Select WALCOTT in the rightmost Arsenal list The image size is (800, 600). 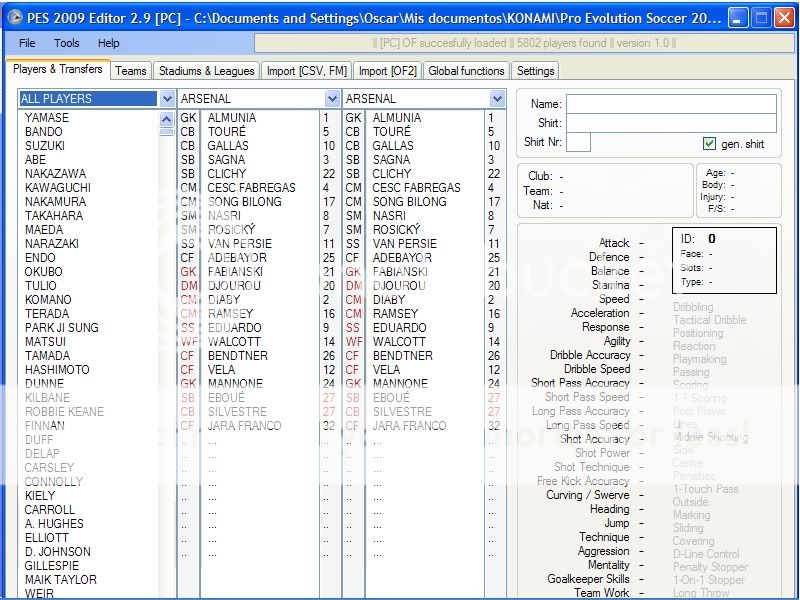pyautogui.click(x=399, y=342)
